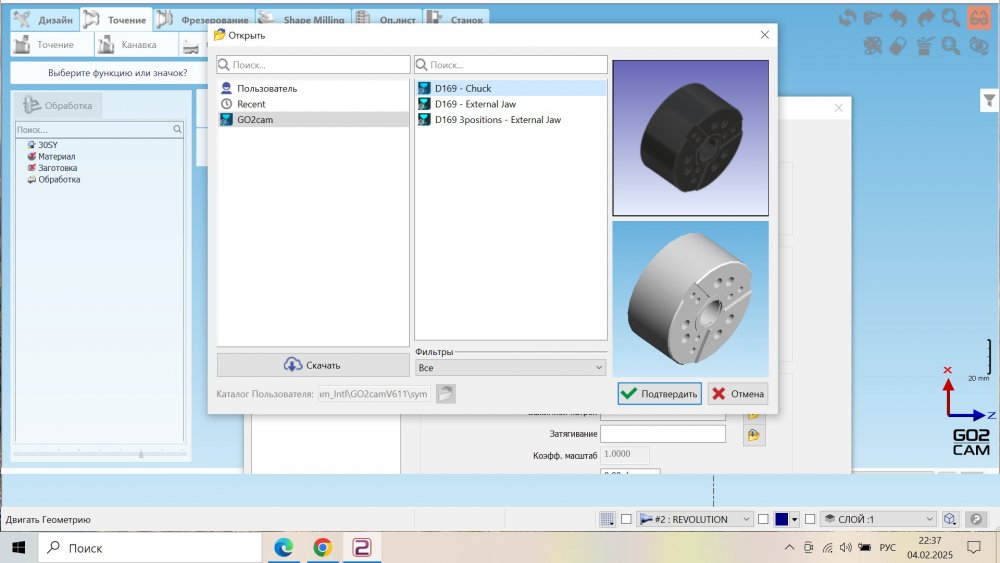Open Google Chrome from the taskbar

pos(323,548)
